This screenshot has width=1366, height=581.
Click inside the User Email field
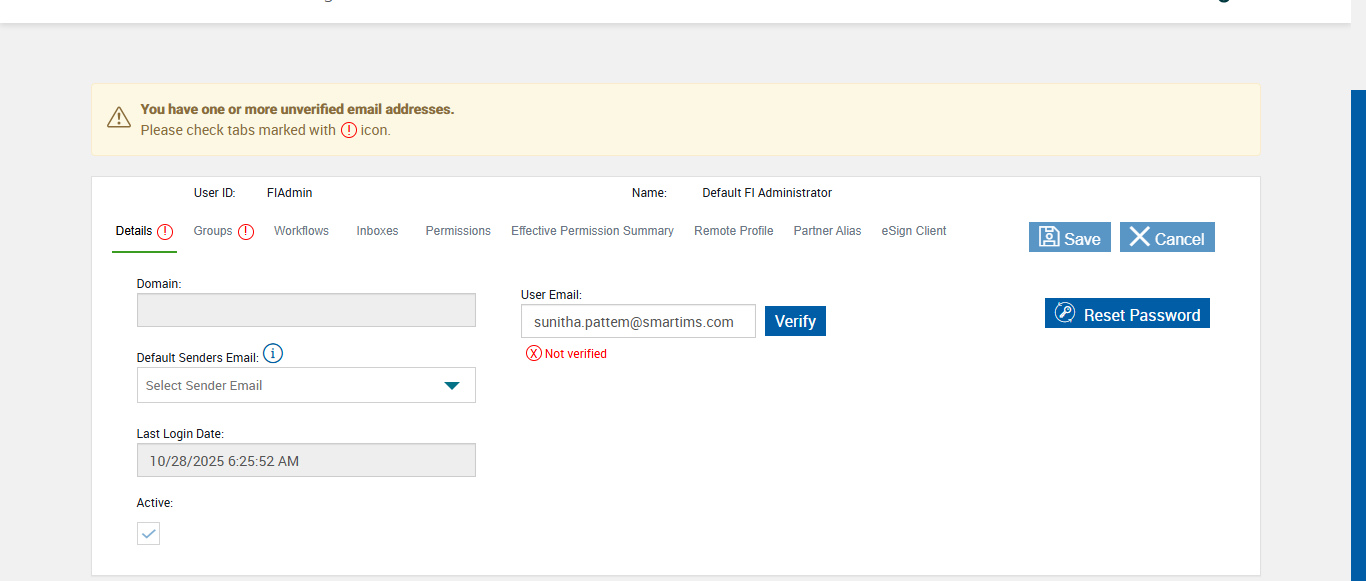[638, 322]
